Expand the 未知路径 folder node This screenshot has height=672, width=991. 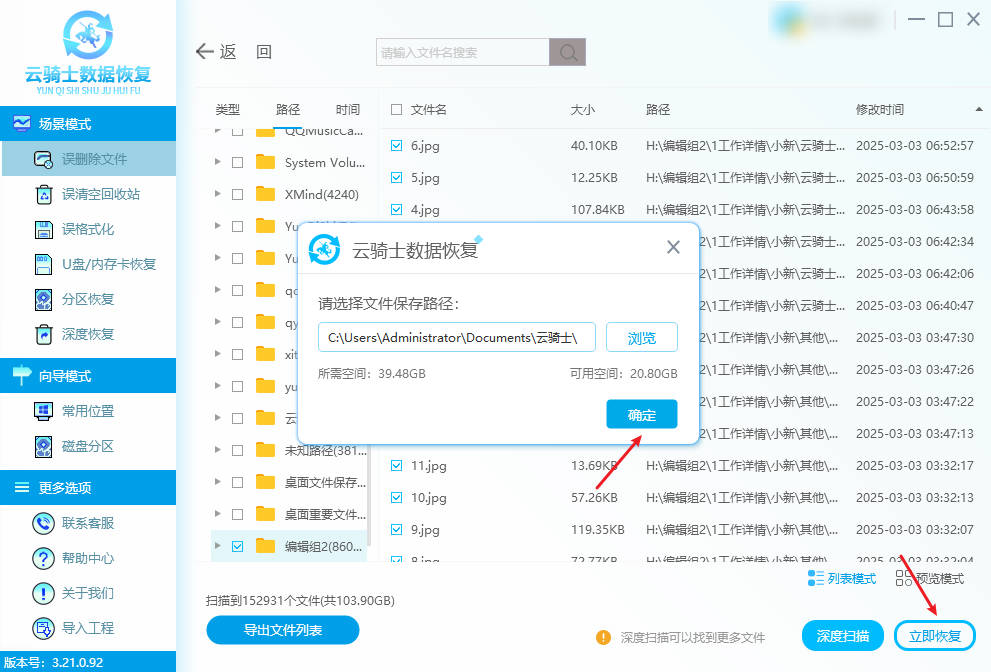pos(218,450)
